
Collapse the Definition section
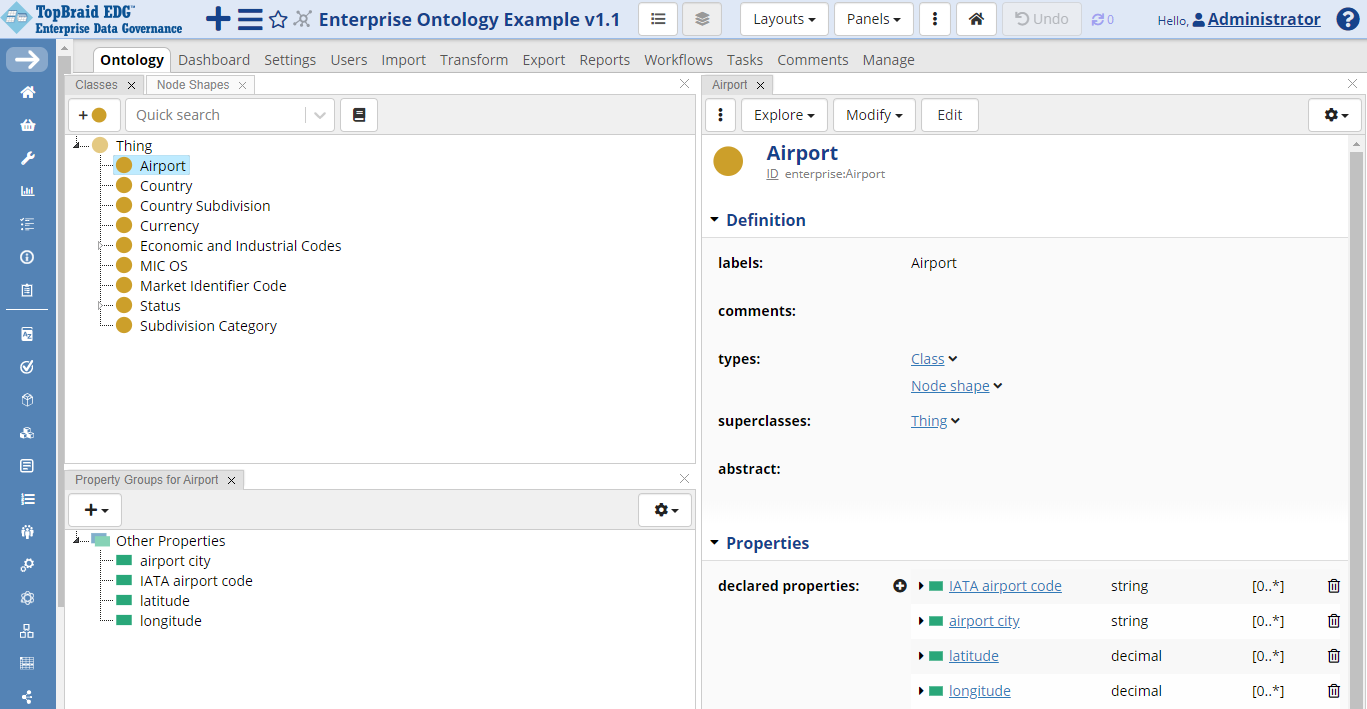point(714,220)
